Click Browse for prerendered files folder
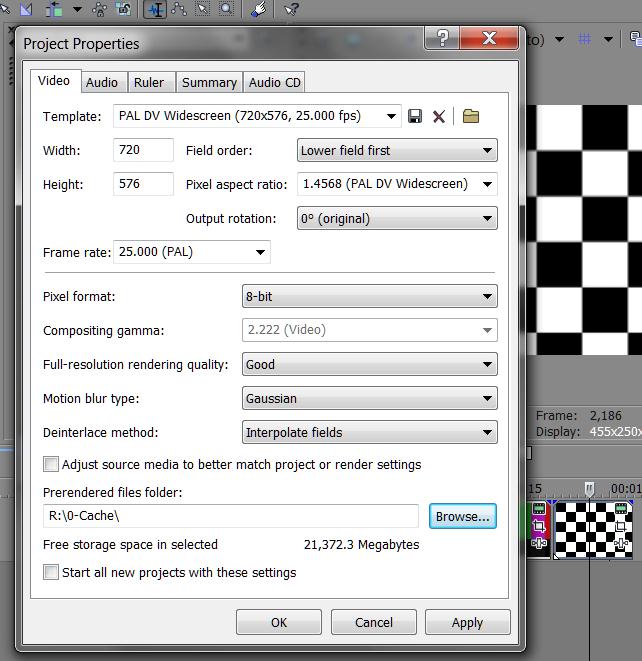 463,516
